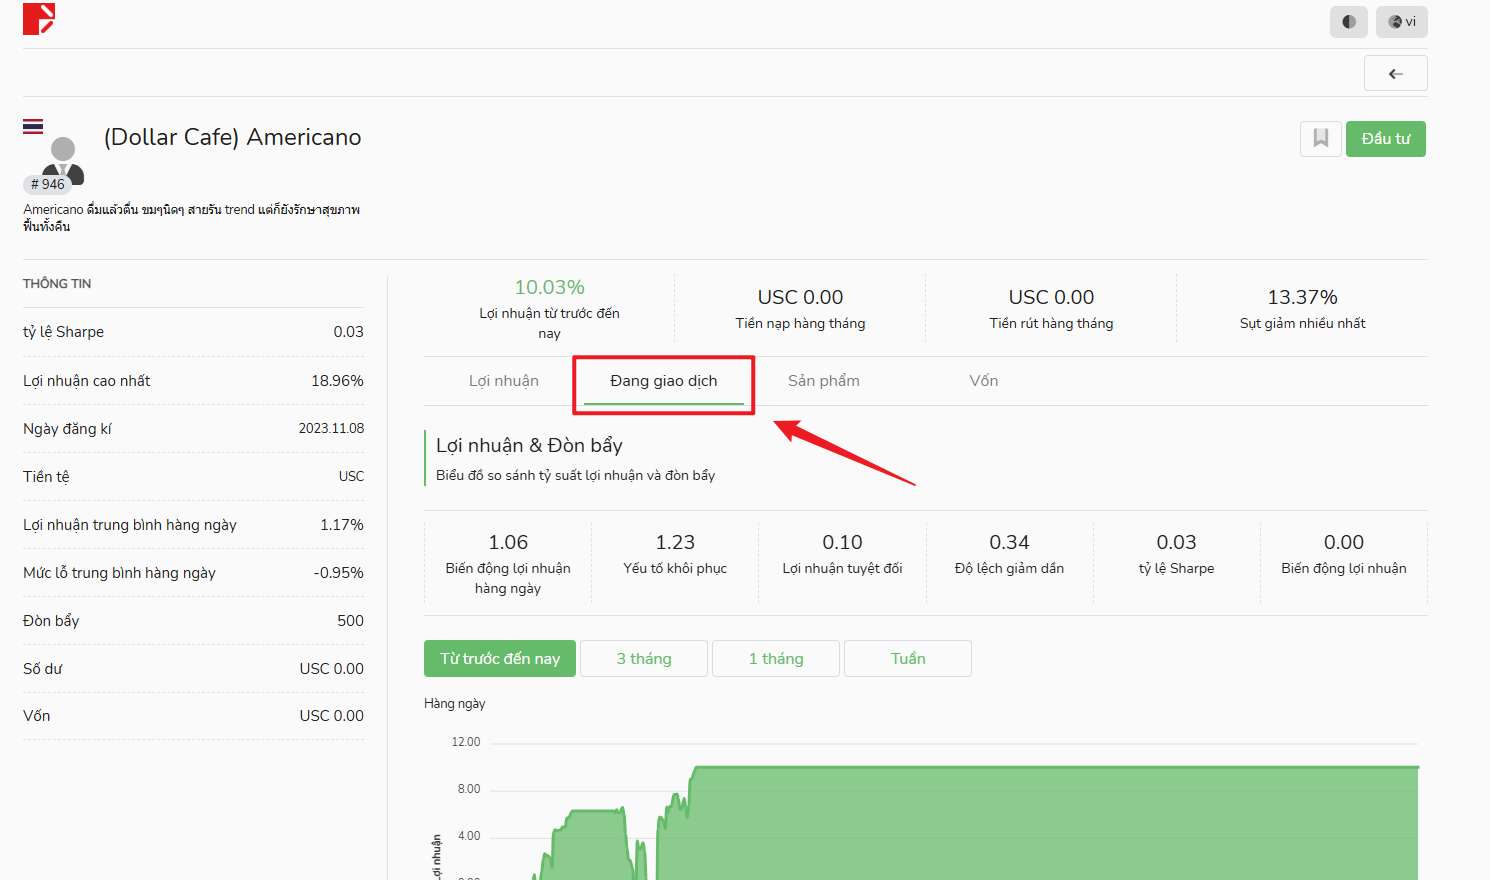Image resolution: width=1490 pixels, height=880 pixels.
Task: Bookmark this strategy
Action: pyautogui.click(x=1320, y=138)
